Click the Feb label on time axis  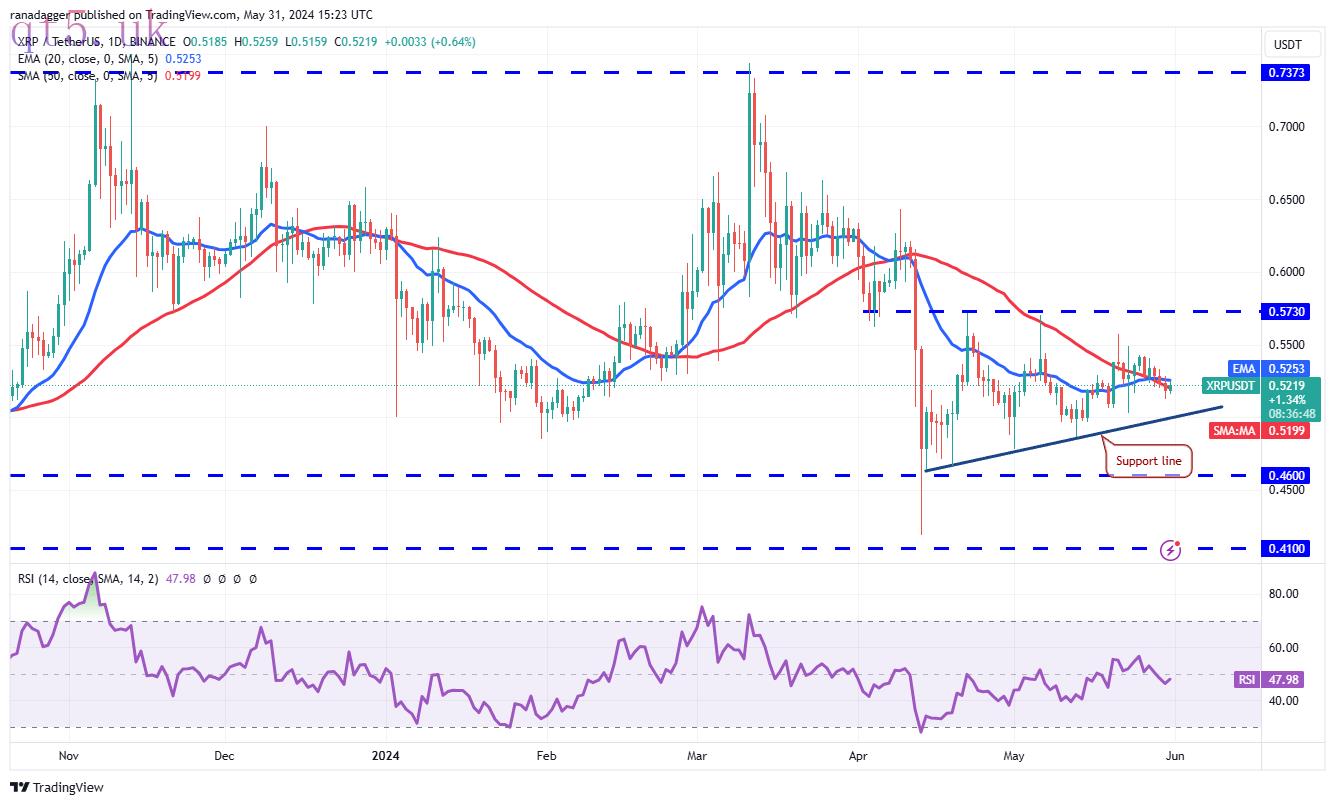pos(546,756)
